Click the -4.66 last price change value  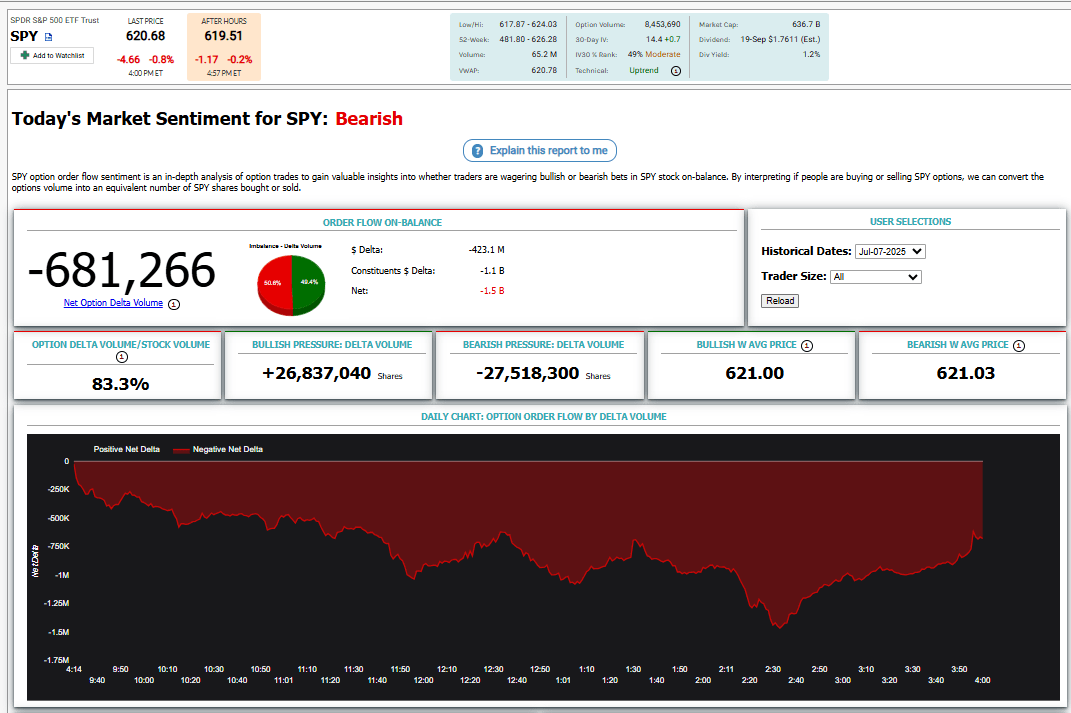coord(128,59)
